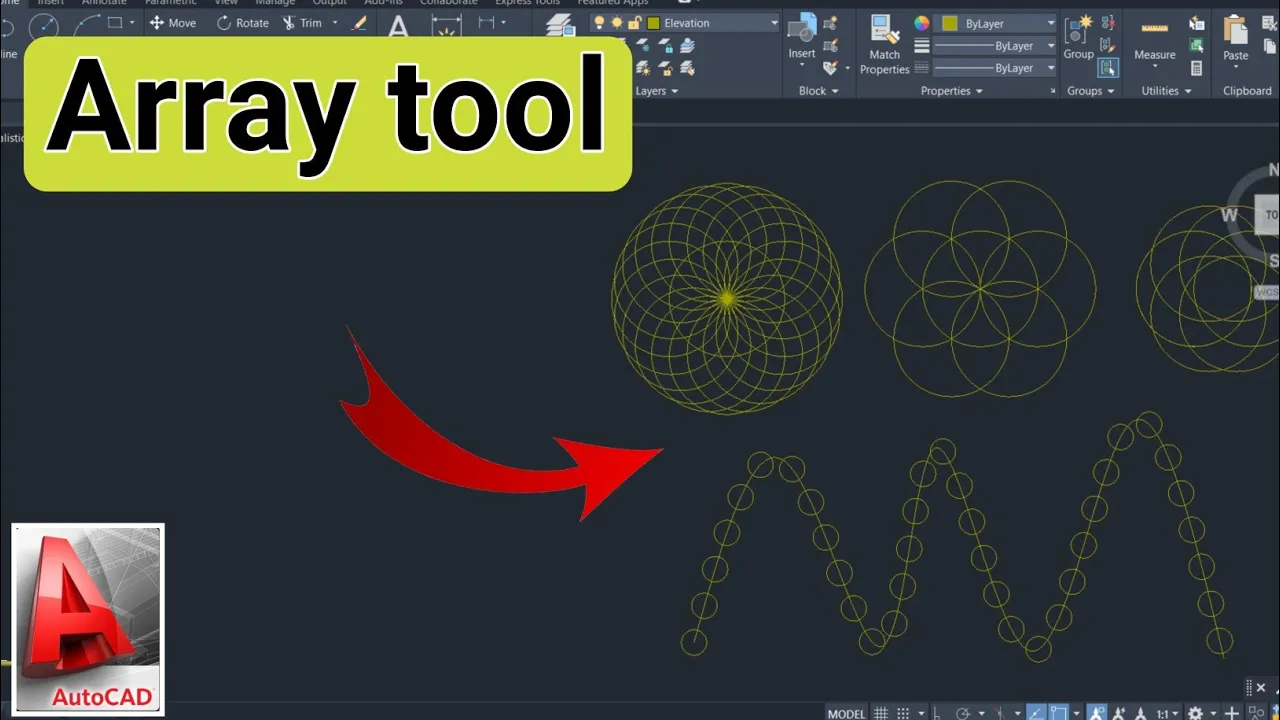Open the dropdown arrow beside Rectangle tool
This screenshot has width=1280, height=720.
(132, 22)
